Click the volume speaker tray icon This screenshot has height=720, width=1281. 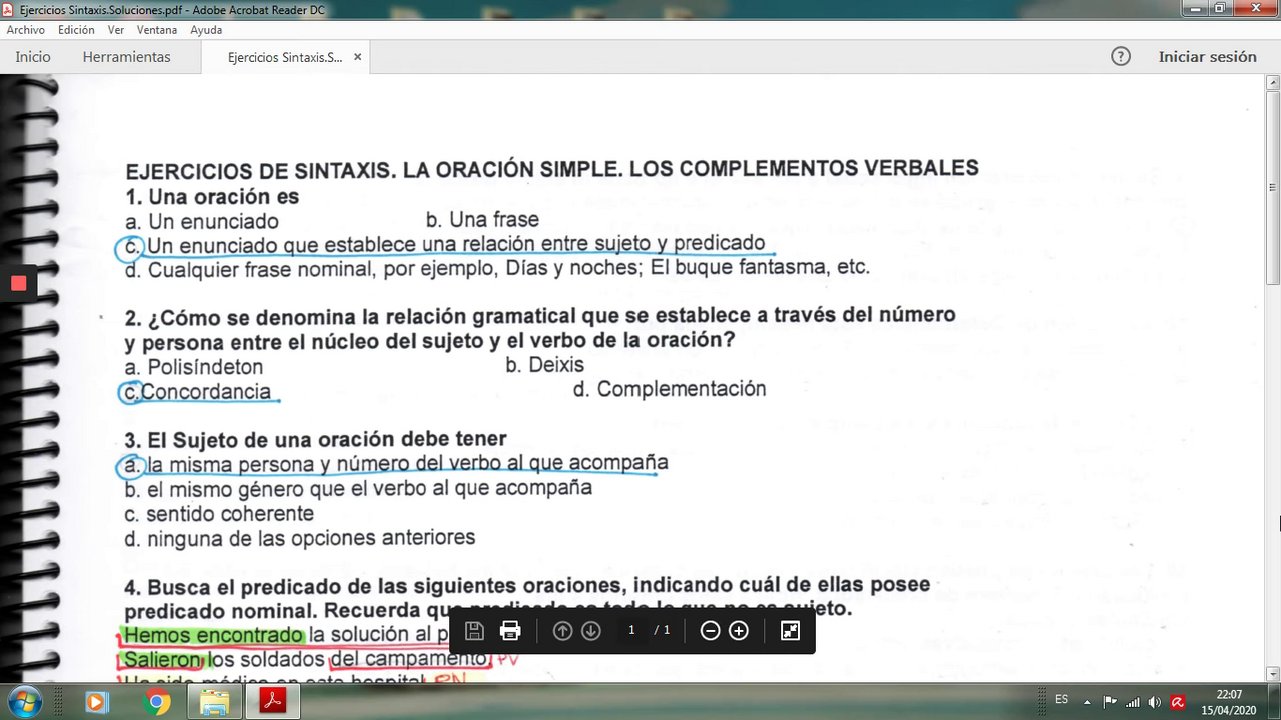[x=1155, y=702]
